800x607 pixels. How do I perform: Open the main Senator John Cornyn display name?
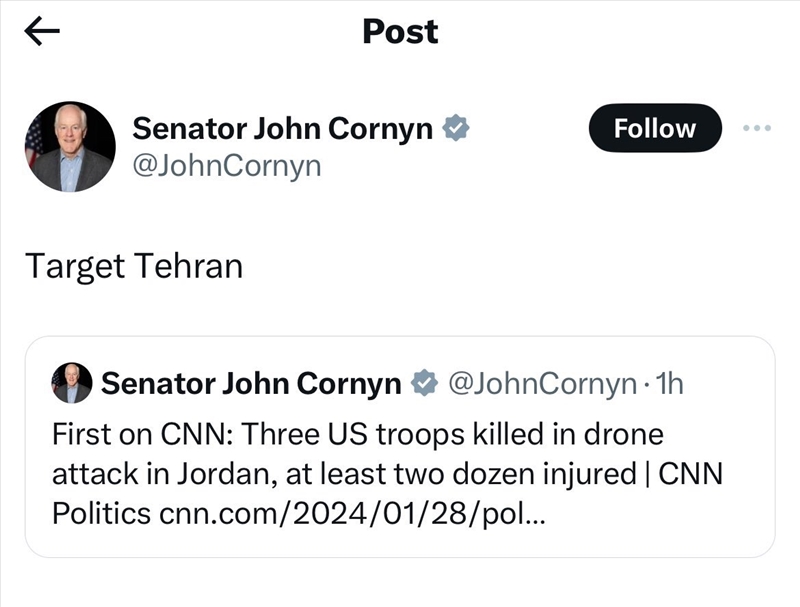click(x=282, y=128)
